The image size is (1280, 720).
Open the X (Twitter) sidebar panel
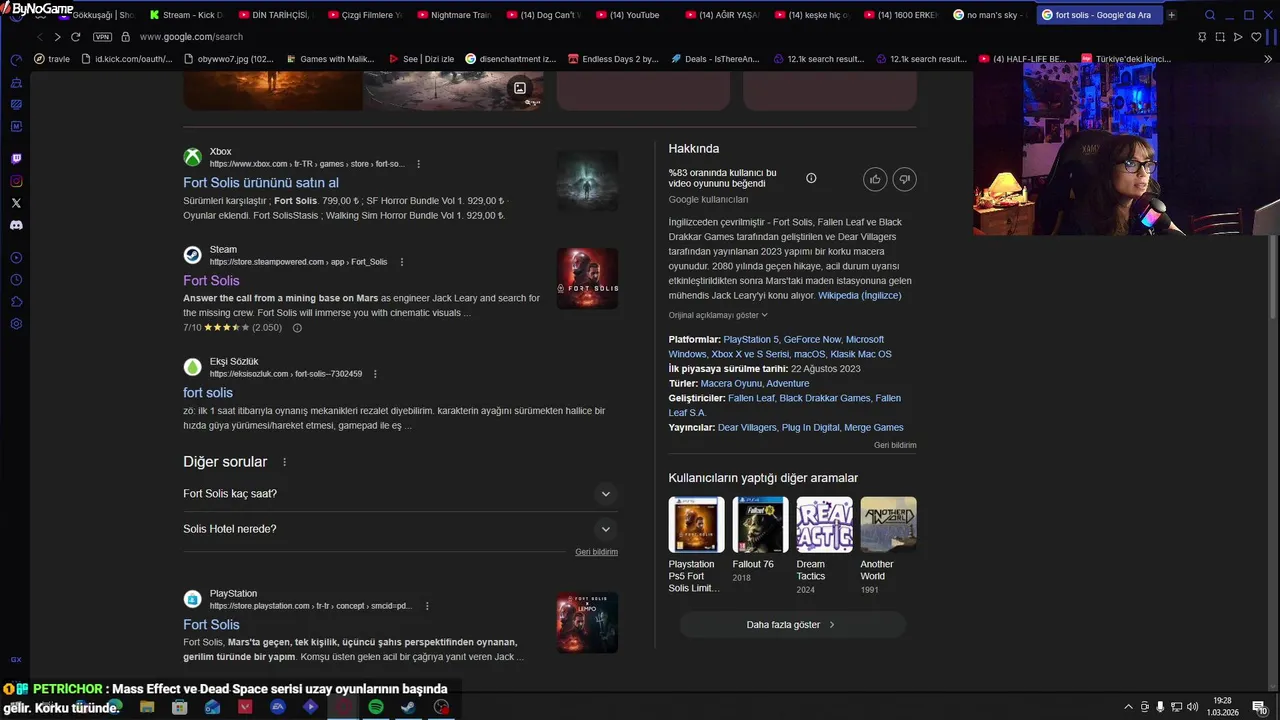[16, 203]
